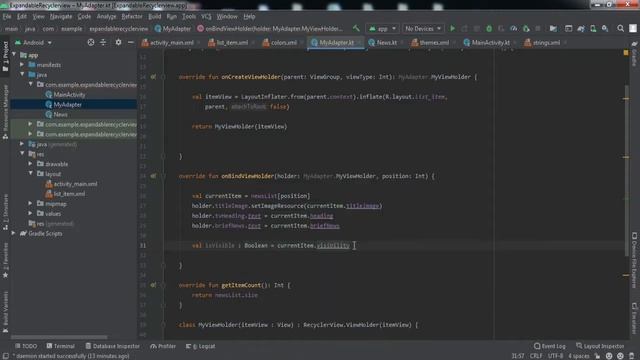Expand the mipmap folder
The height and width of the screenshot is (360, 640).
click(31, 203)
